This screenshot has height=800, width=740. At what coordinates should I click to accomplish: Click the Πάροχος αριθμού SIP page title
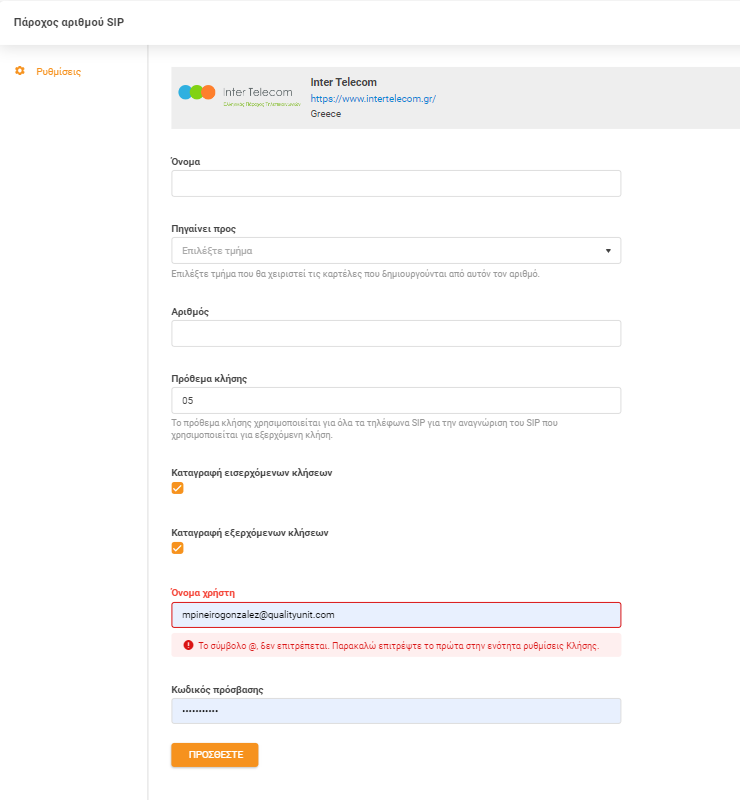[x=68, y=21]
